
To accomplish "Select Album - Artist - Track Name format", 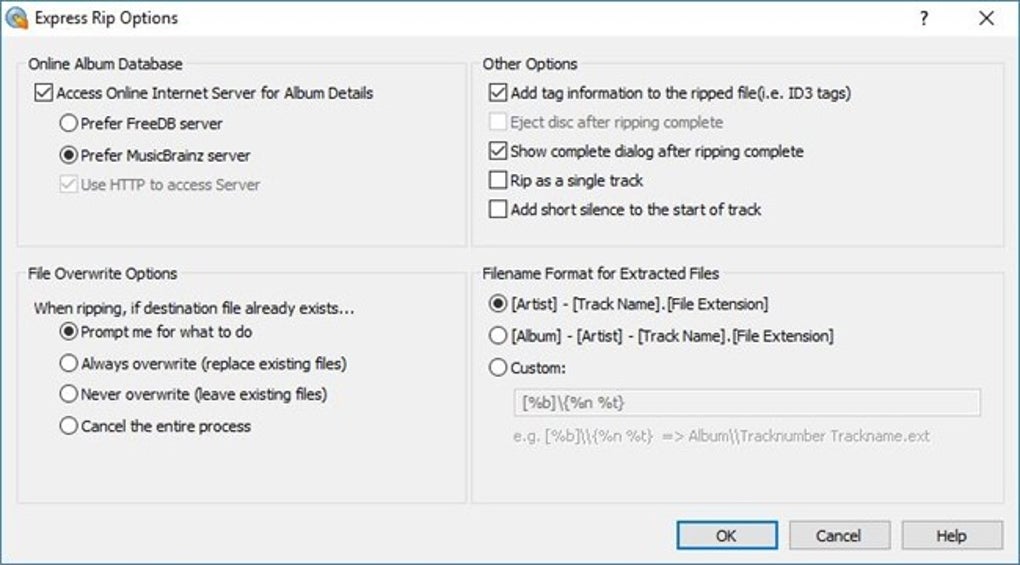I will [498, 336].
